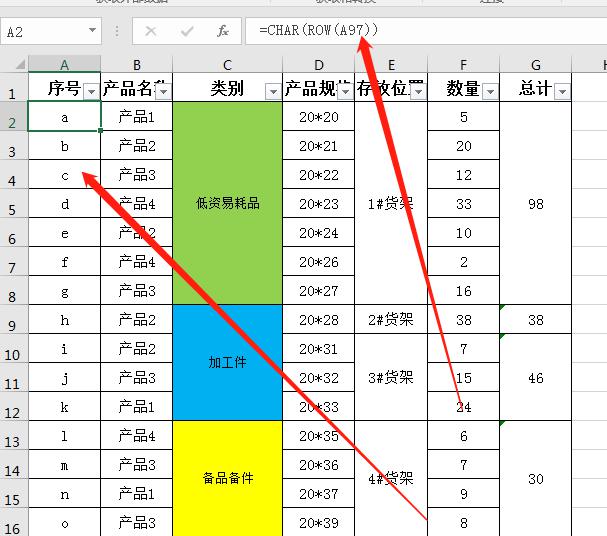Select column E header
The image size is (607, 536).
point(391,64)
